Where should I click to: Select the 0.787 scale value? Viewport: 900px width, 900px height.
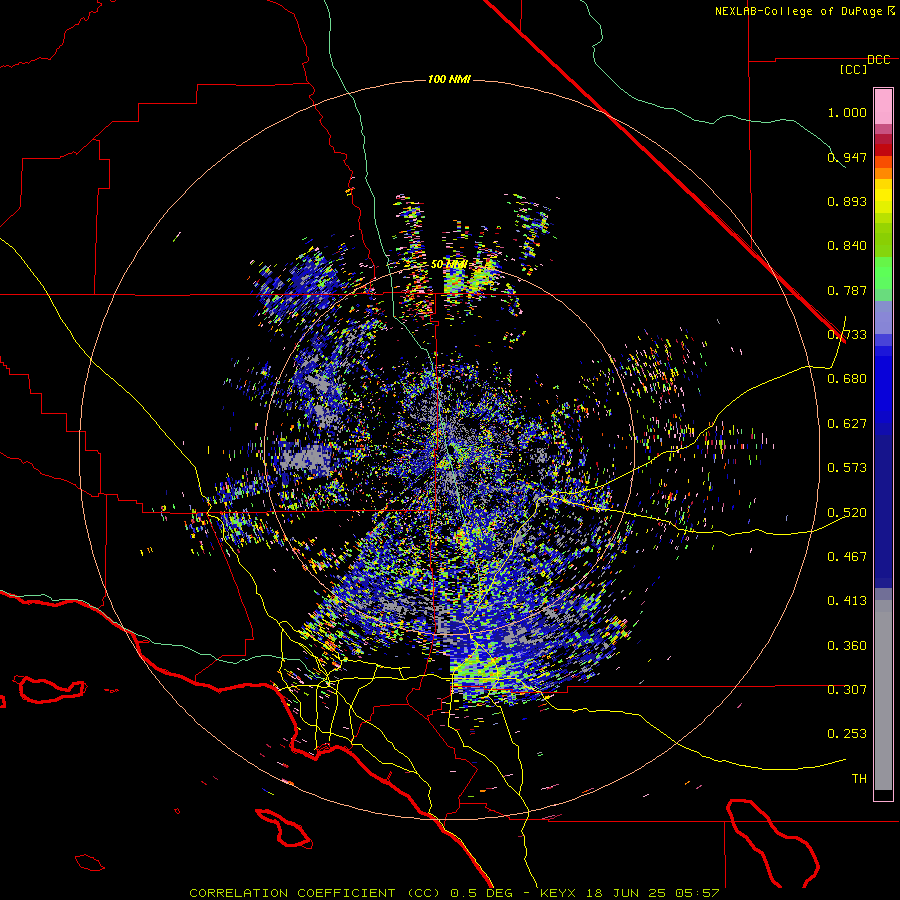coord(847,290)
